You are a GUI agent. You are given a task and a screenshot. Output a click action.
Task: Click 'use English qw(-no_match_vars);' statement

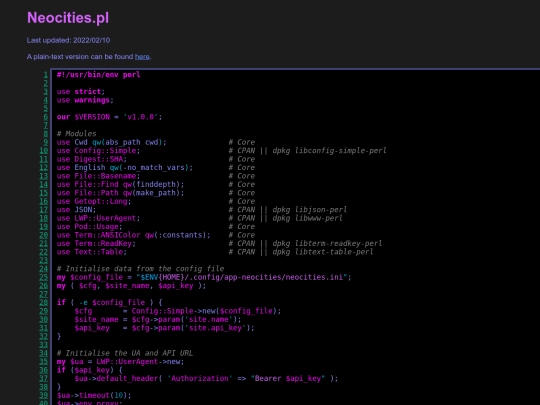(x=125, y=167)
